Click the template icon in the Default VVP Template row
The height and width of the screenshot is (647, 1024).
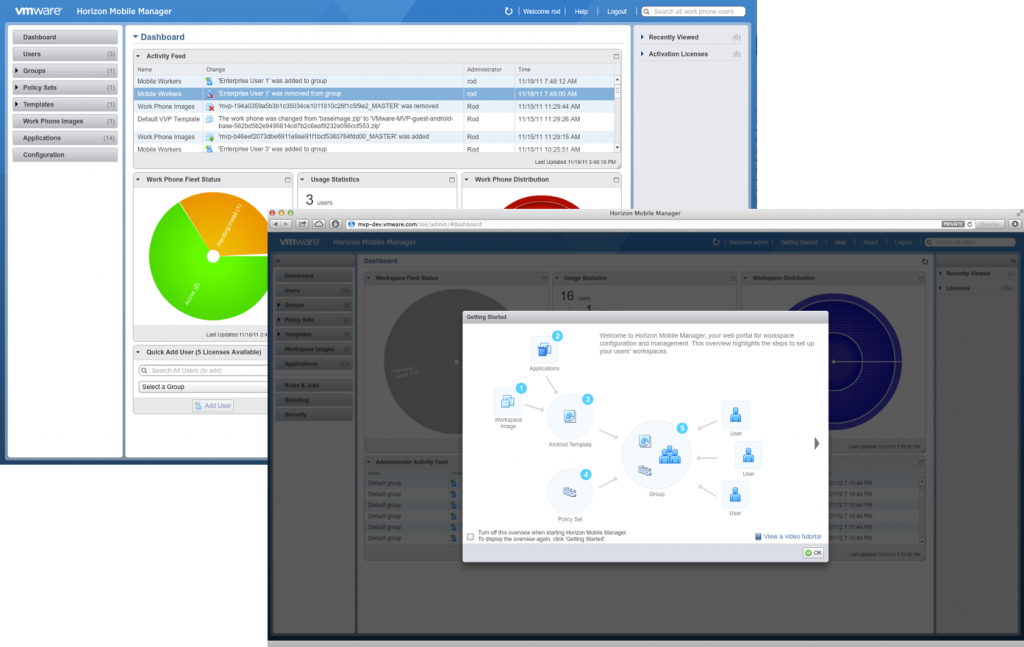click(x=210, y=119)
